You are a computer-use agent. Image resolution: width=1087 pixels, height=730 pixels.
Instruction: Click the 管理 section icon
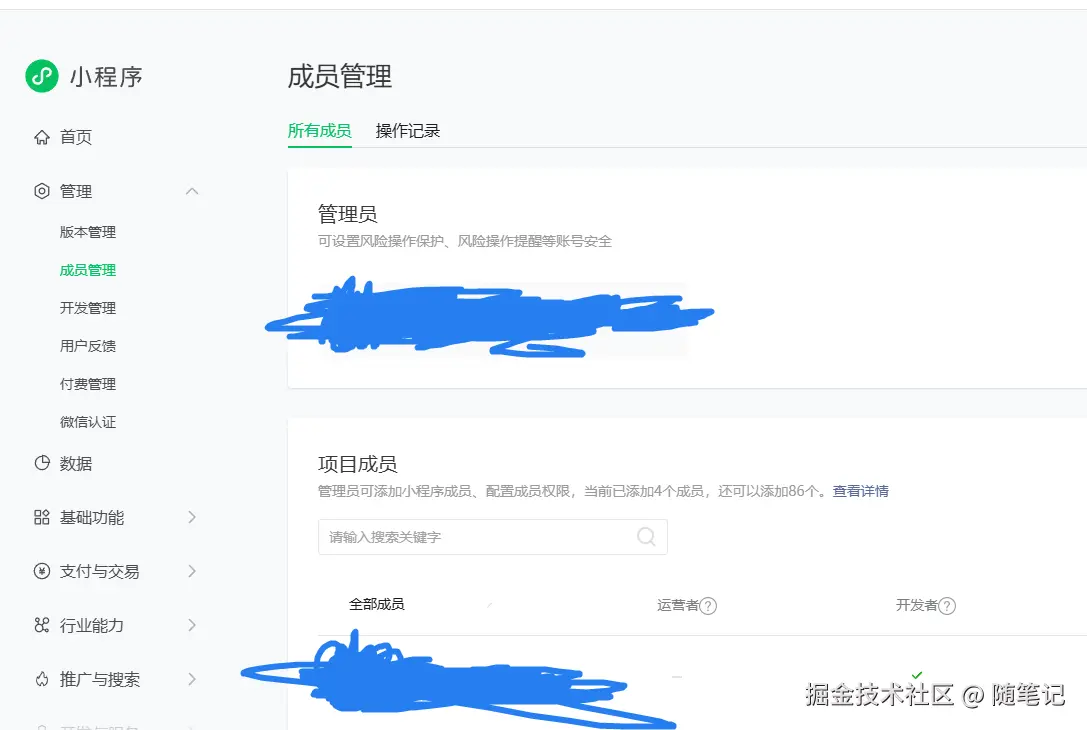(40, 191)
